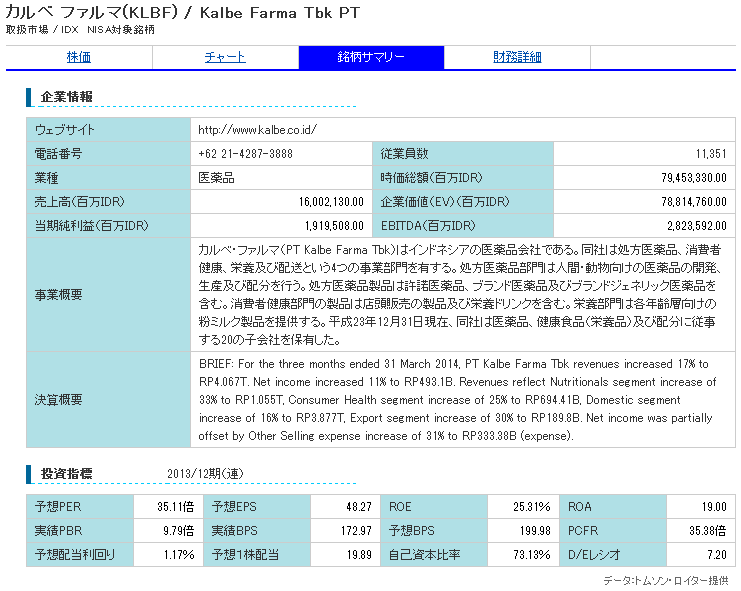This screenshot has height=591, width=741.
Task: Click the 予想EPS value 48.27
Action: 359,507
